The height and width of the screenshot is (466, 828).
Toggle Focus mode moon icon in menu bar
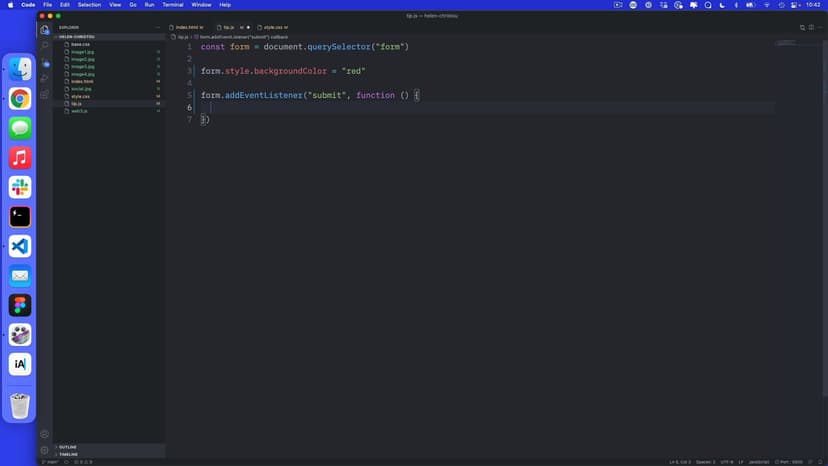[723, 5]
